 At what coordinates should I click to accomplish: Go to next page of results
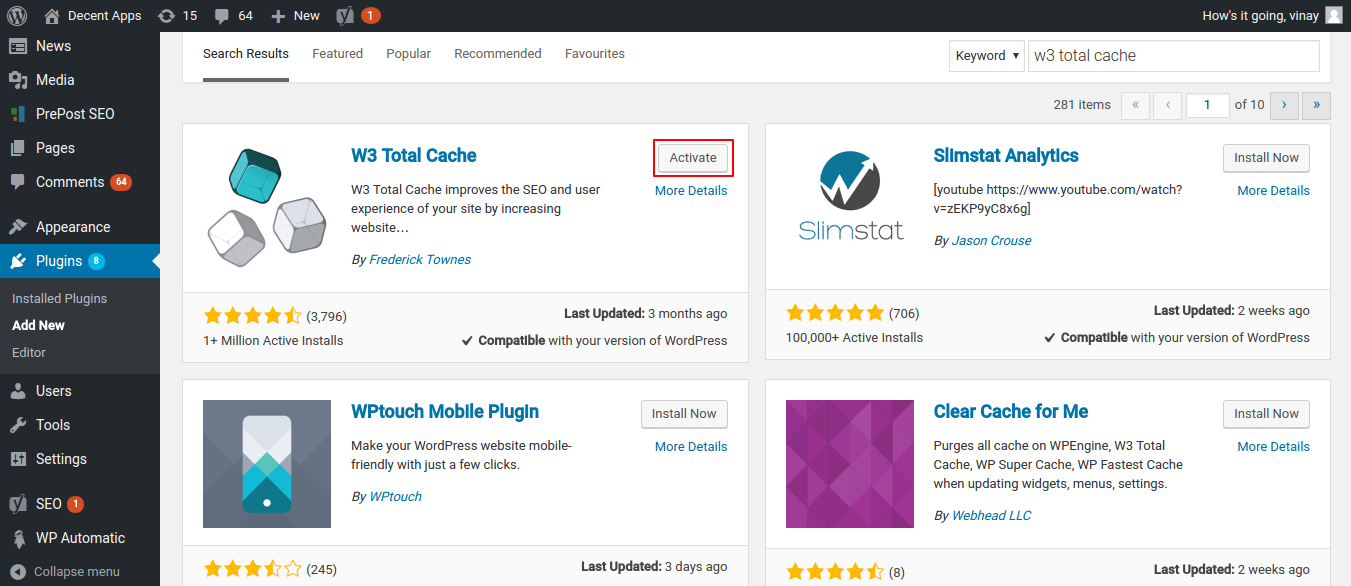point(1285,104)
